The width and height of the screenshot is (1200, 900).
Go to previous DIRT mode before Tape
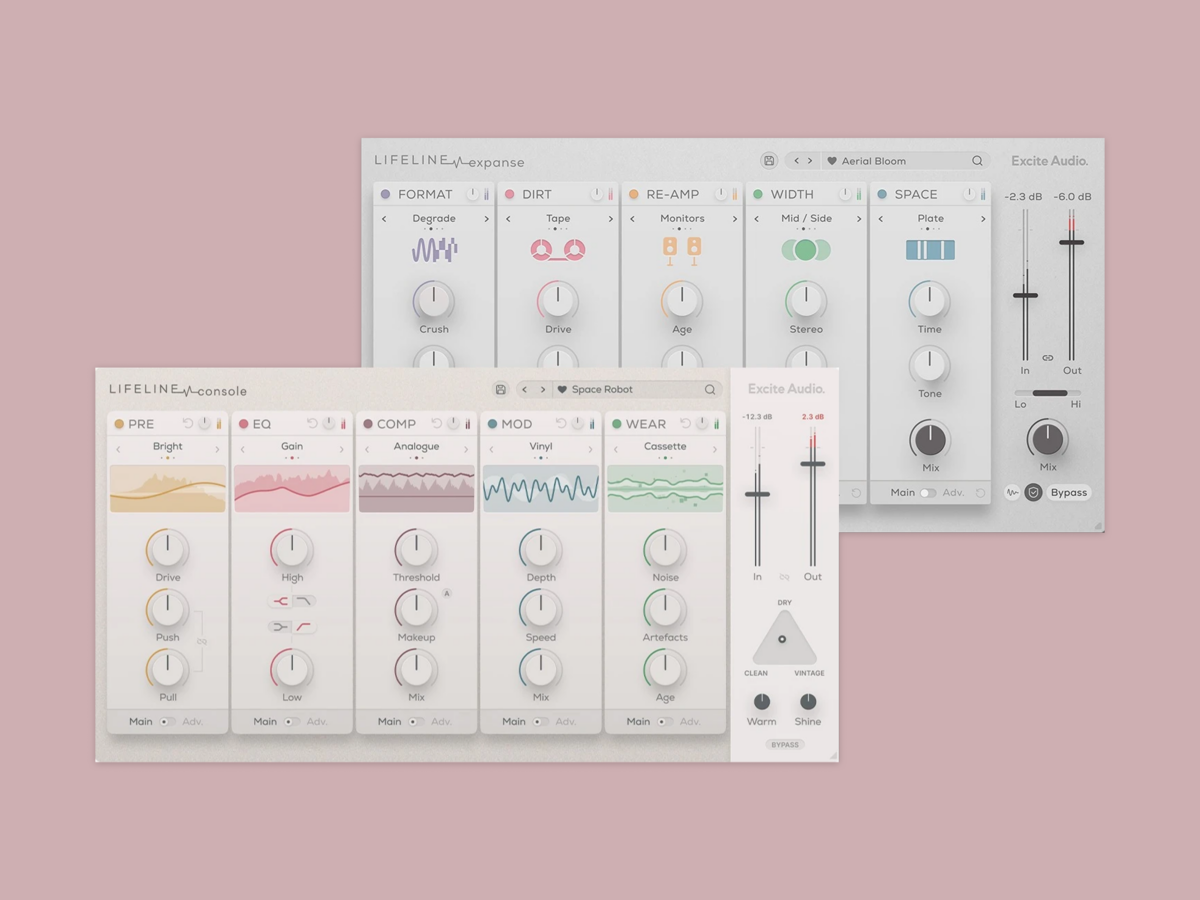(x=508, y=219)
